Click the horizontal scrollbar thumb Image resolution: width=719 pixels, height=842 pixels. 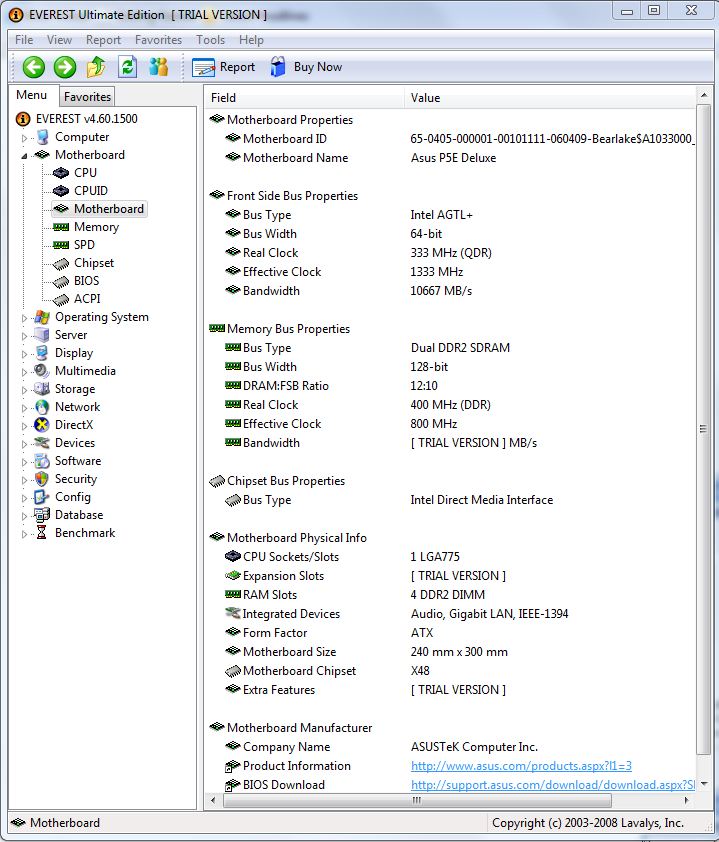tap(417, 800)
